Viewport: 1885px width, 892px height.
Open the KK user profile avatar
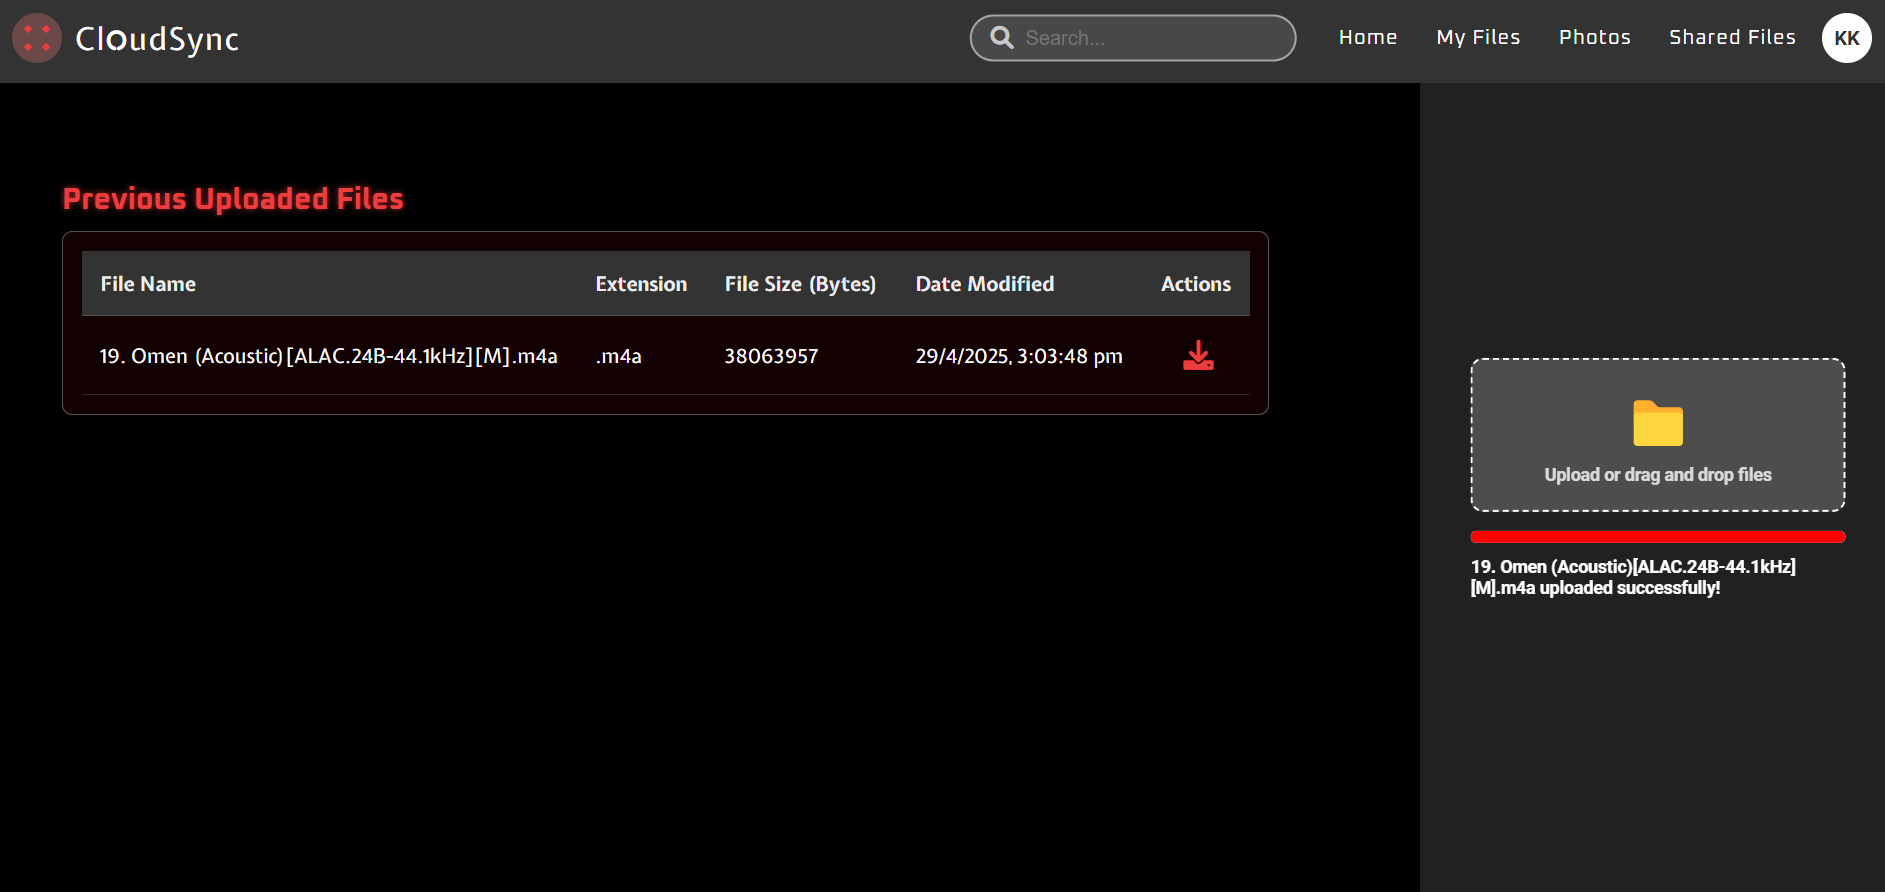1846,38
